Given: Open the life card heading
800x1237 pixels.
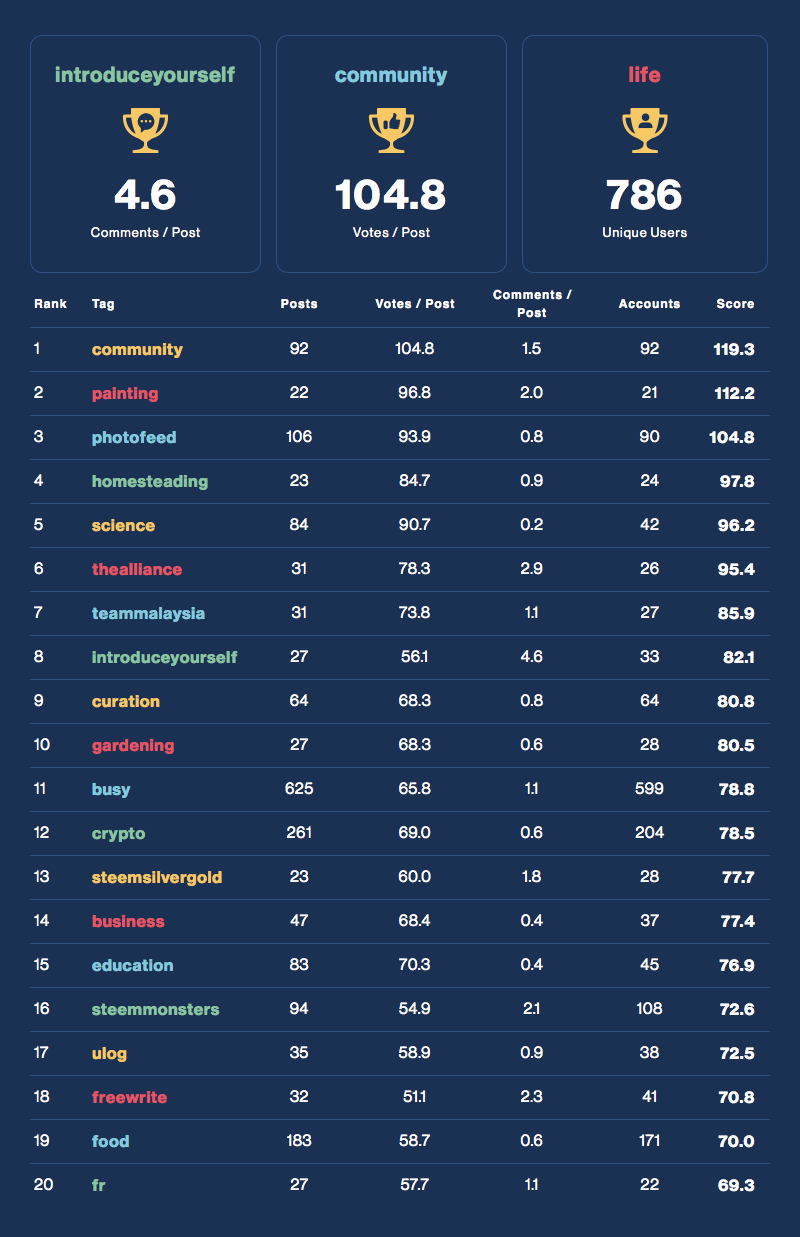Looking at the screenshot, I should [644, 75].
